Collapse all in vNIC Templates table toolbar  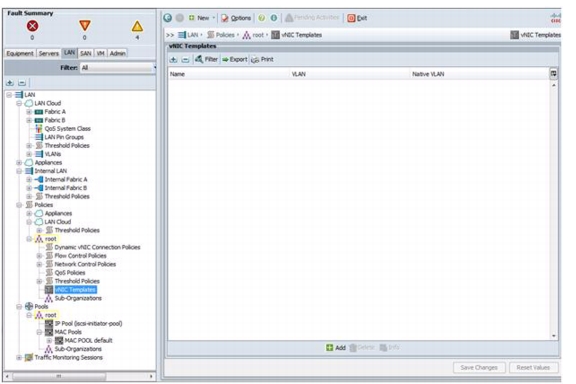[186, 60]
